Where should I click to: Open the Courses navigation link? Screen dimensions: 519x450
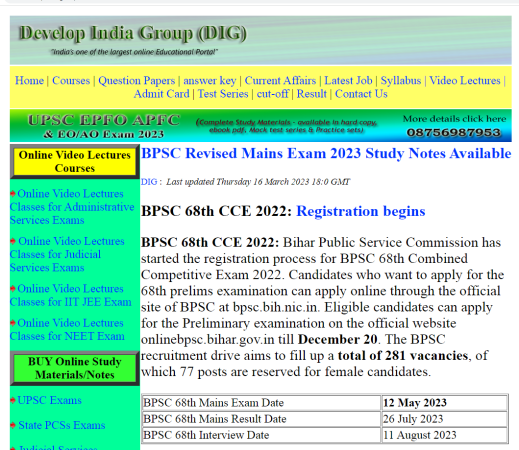coord(71,80)
